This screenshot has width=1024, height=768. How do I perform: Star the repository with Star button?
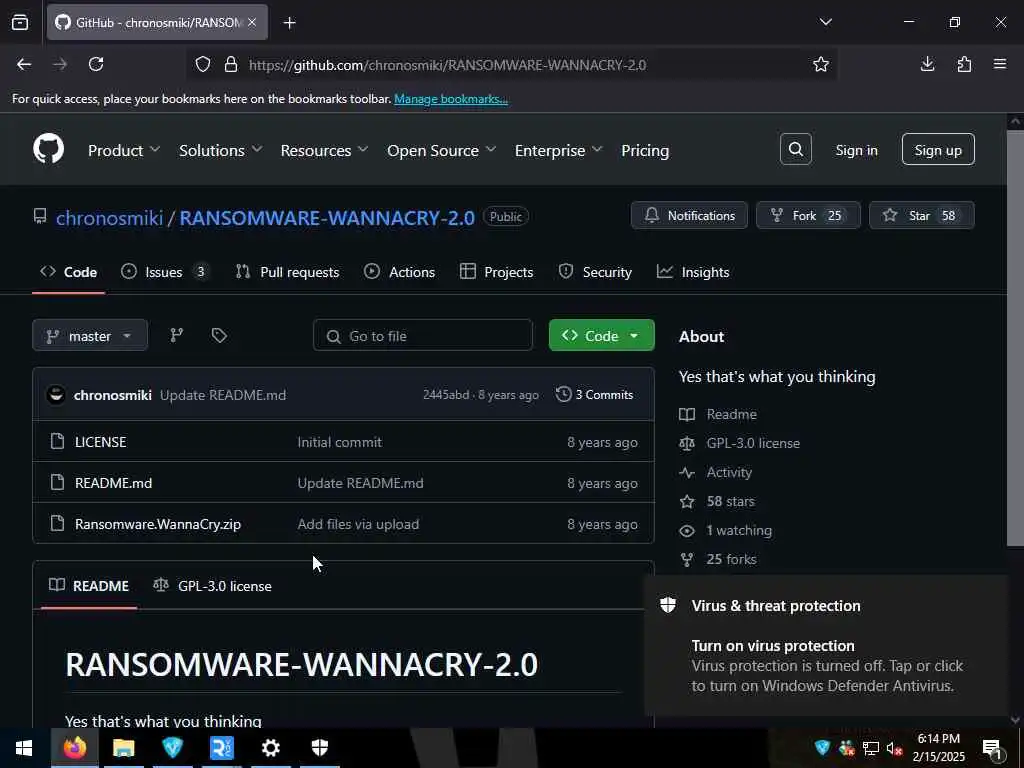coord(921,216)
